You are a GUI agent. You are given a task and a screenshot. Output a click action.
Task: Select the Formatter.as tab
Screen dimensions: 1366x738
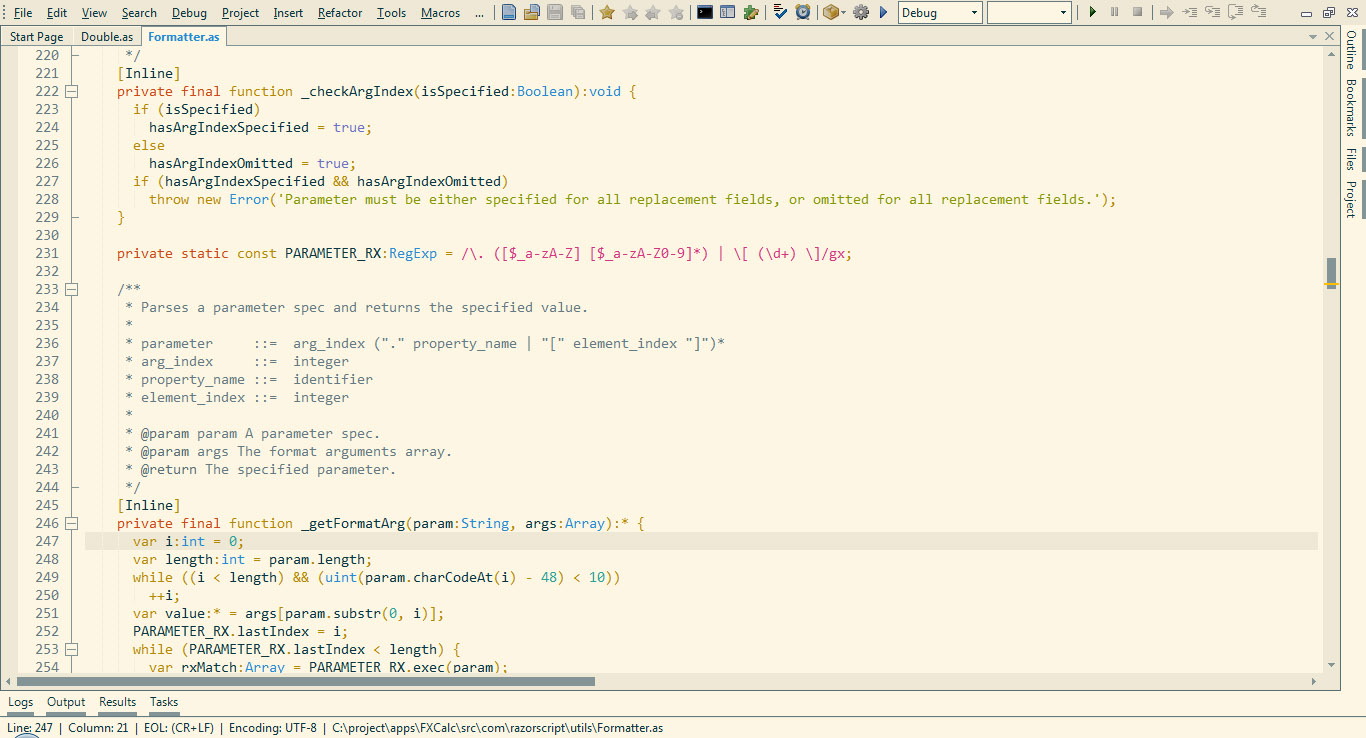184,37
